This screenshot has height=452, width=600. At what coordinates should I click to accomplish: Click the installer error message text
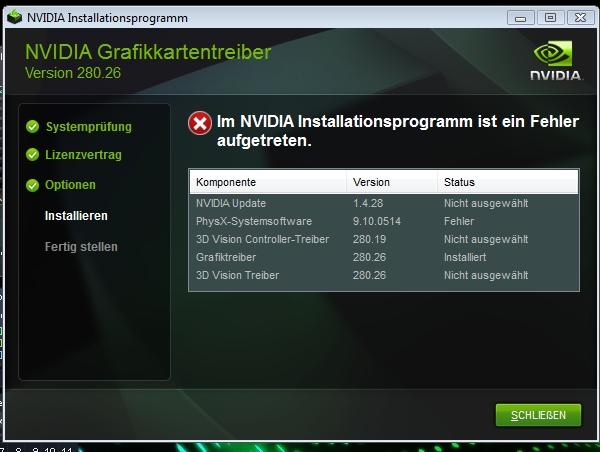click(398, 131)
